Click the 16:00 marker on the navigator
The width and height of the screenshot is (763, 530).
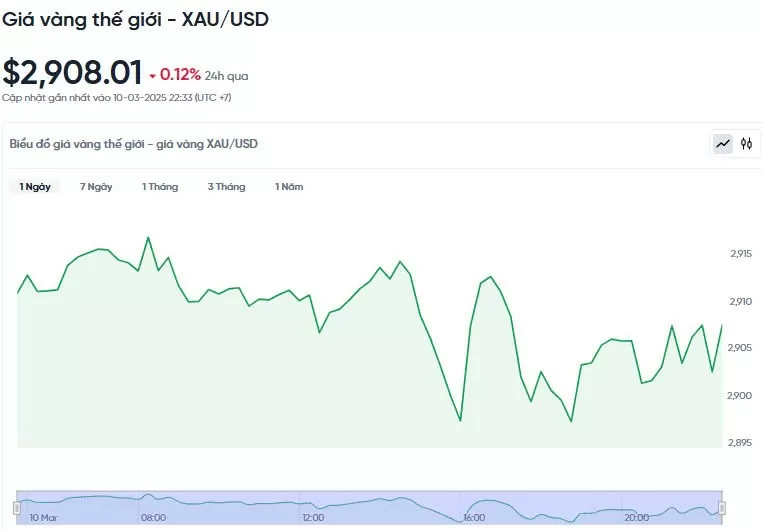474,518
